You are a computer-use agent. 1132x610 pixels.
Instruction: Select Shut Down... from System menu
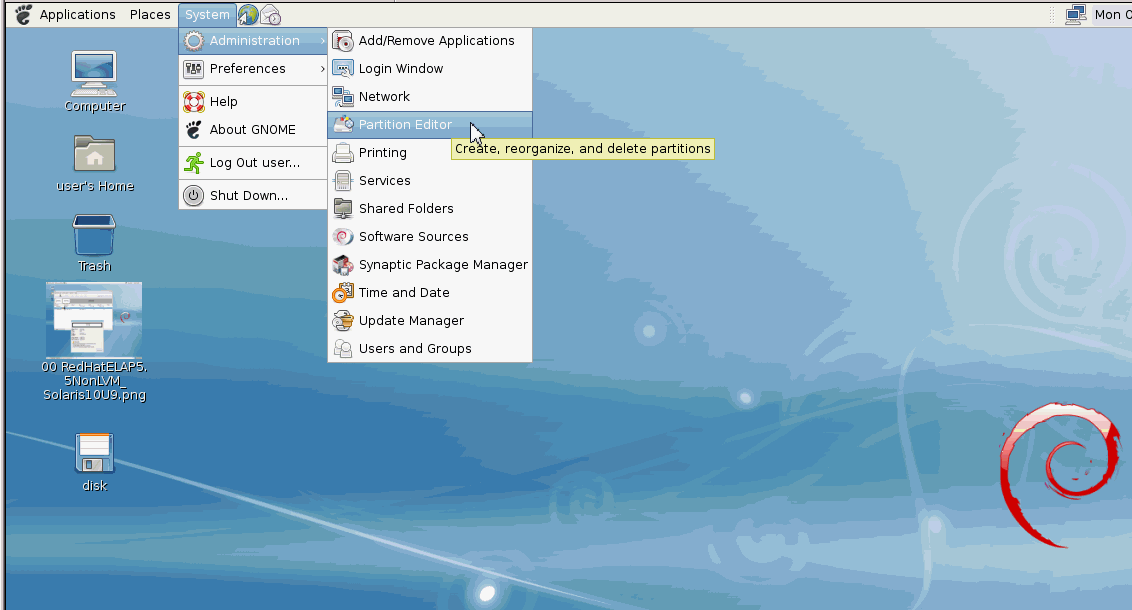(x=253, y=196)
